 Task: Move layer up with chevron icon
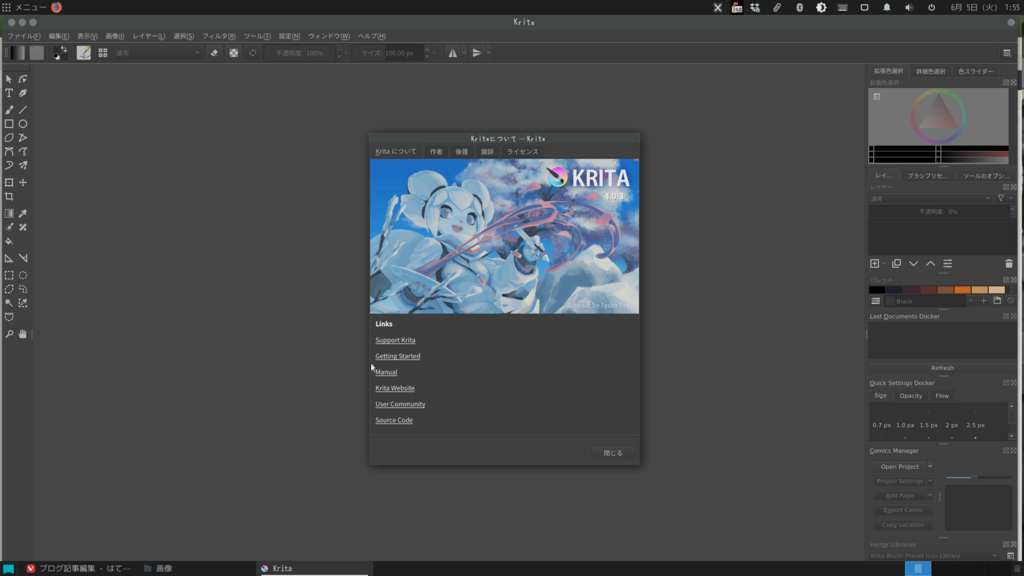[930, 264]
